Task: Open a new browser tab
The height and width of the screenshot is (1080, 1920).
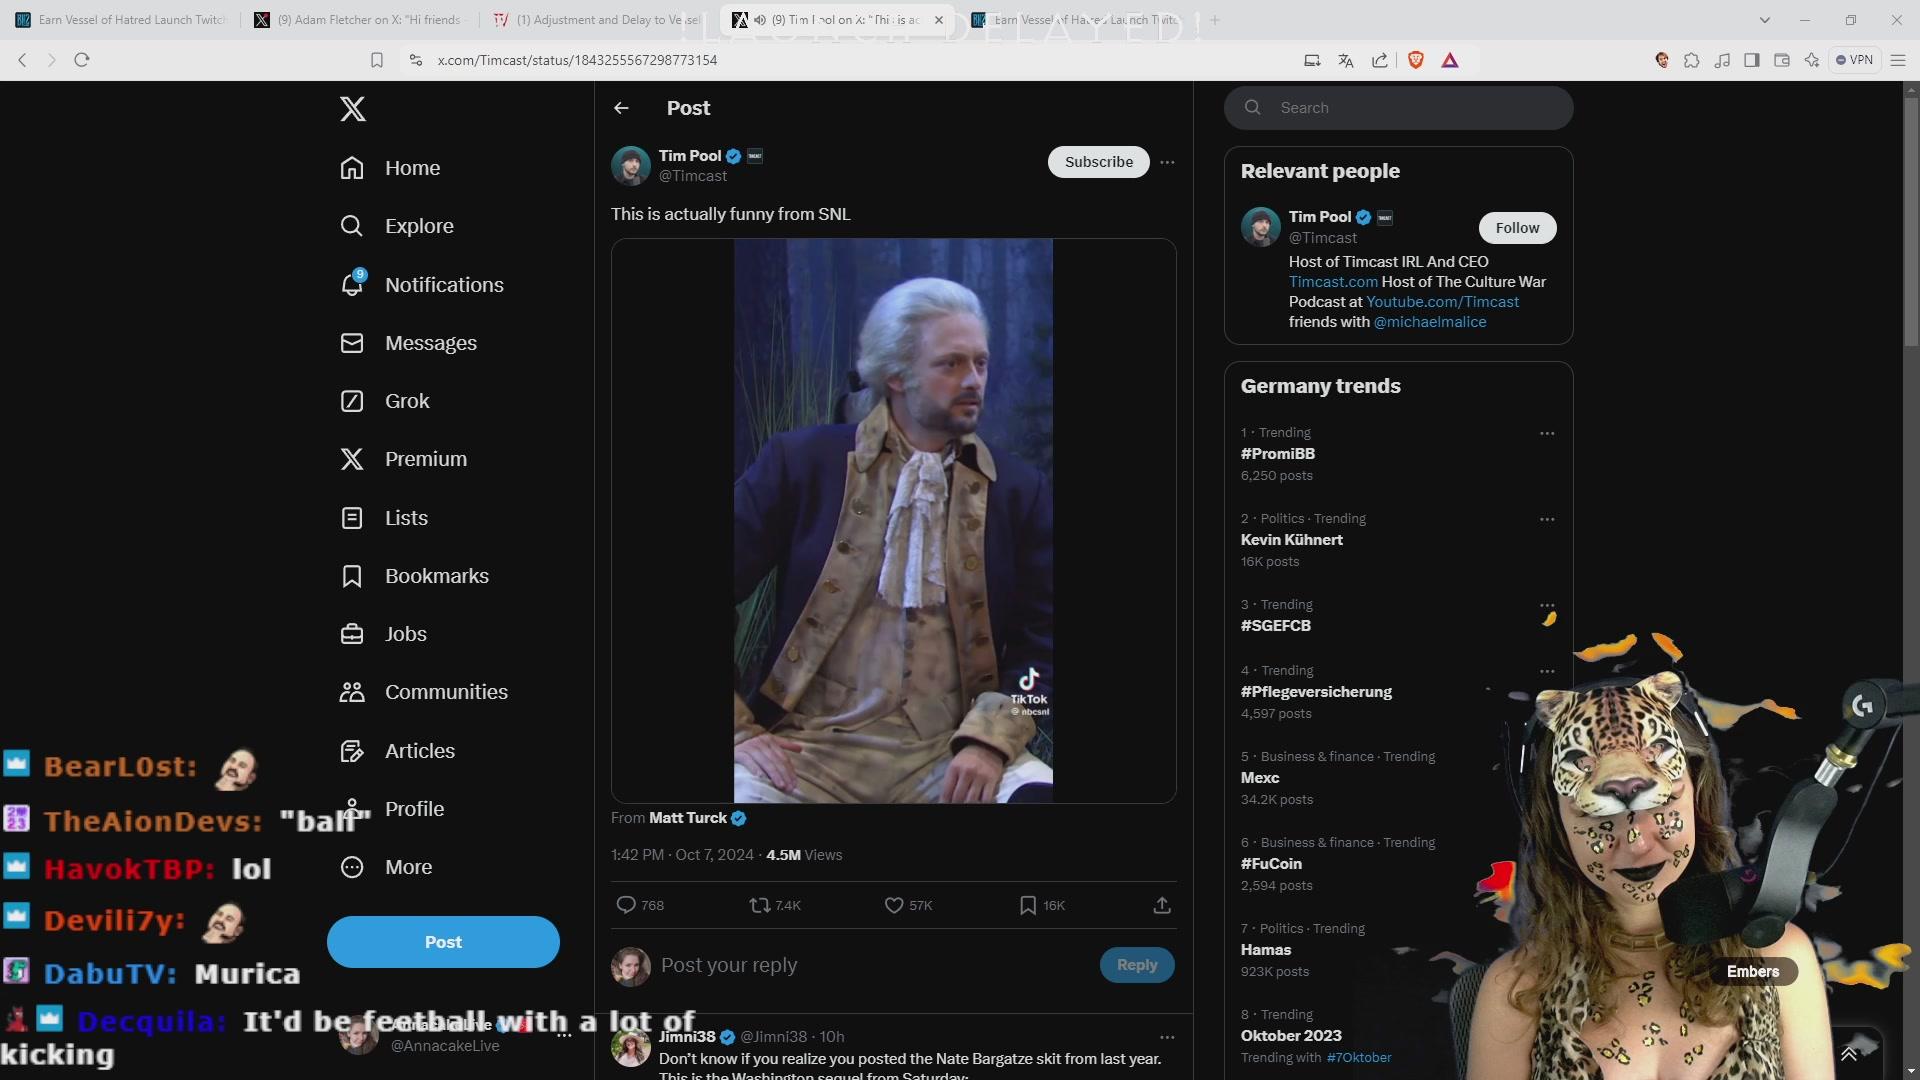Action: (x=1214, y=20)
